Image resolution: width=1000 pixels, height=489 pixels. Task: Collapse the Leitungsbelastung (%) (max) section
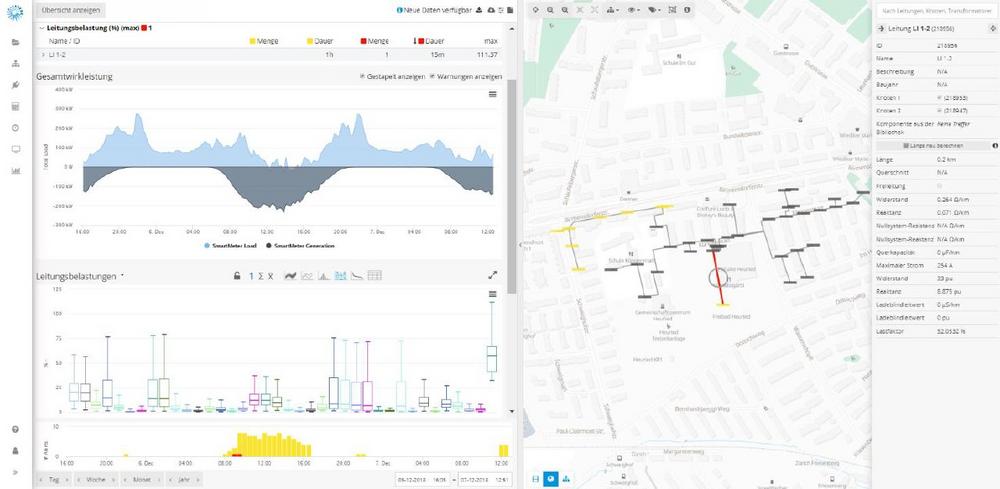41,28
